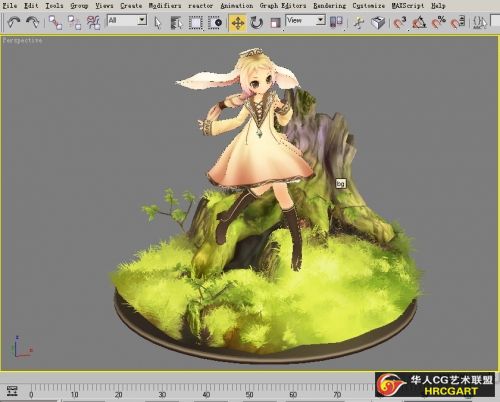Activate Bind to Space Warp tool

[x=94, y=22]
